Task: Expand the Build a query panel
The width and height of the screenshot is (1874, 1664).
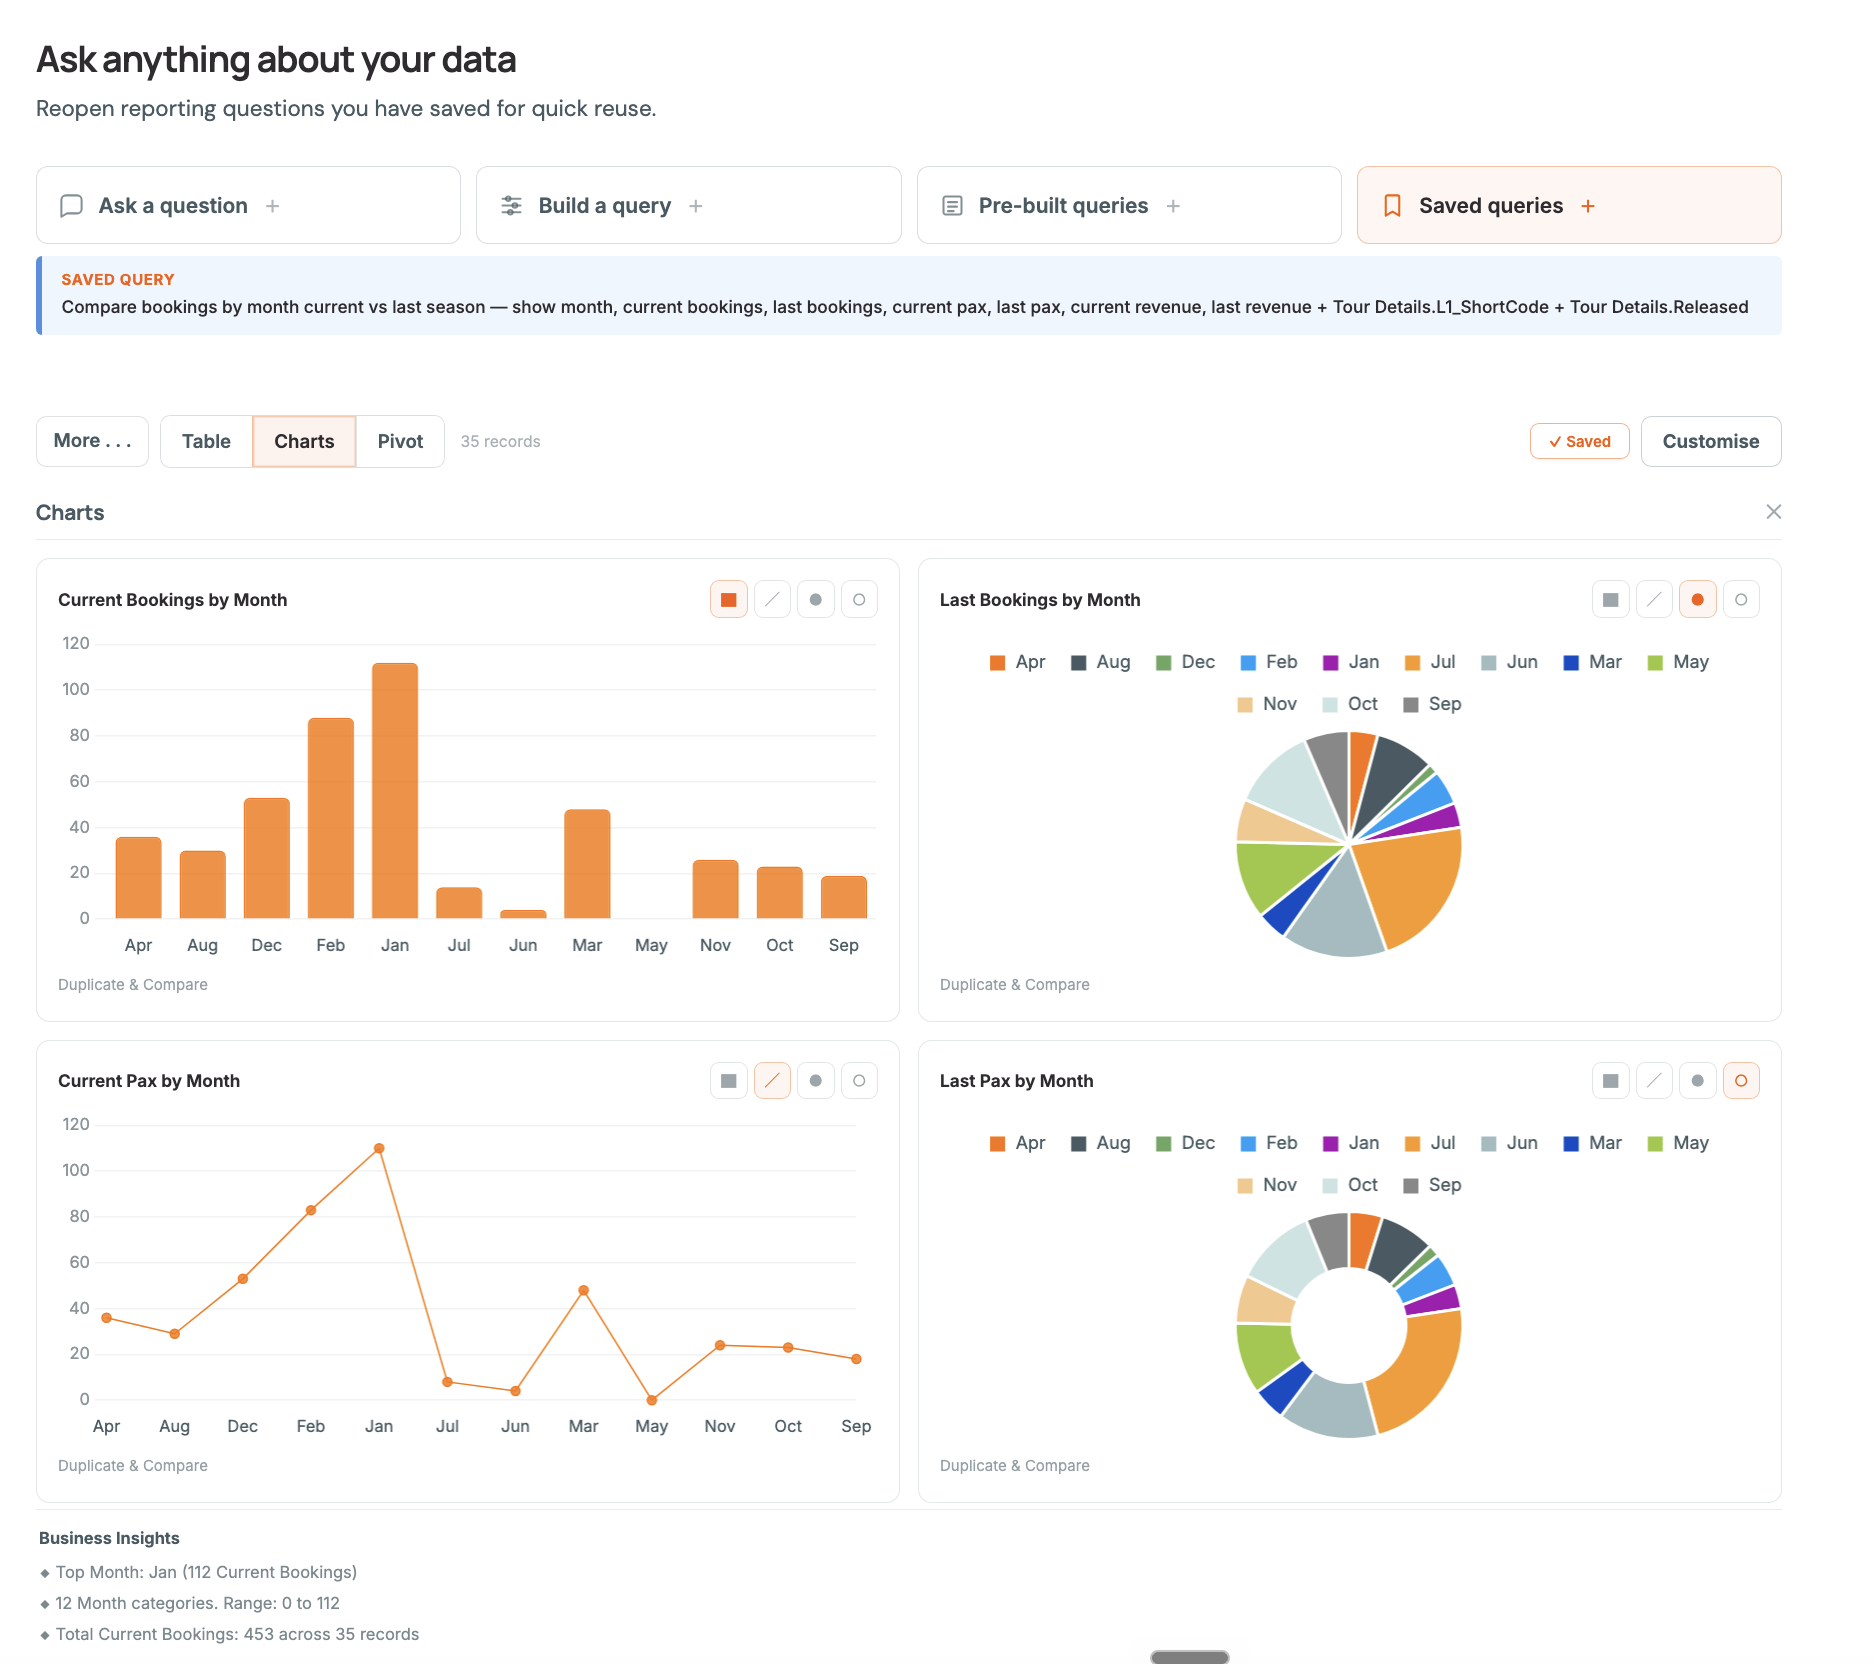Action: tap(689, 205)
